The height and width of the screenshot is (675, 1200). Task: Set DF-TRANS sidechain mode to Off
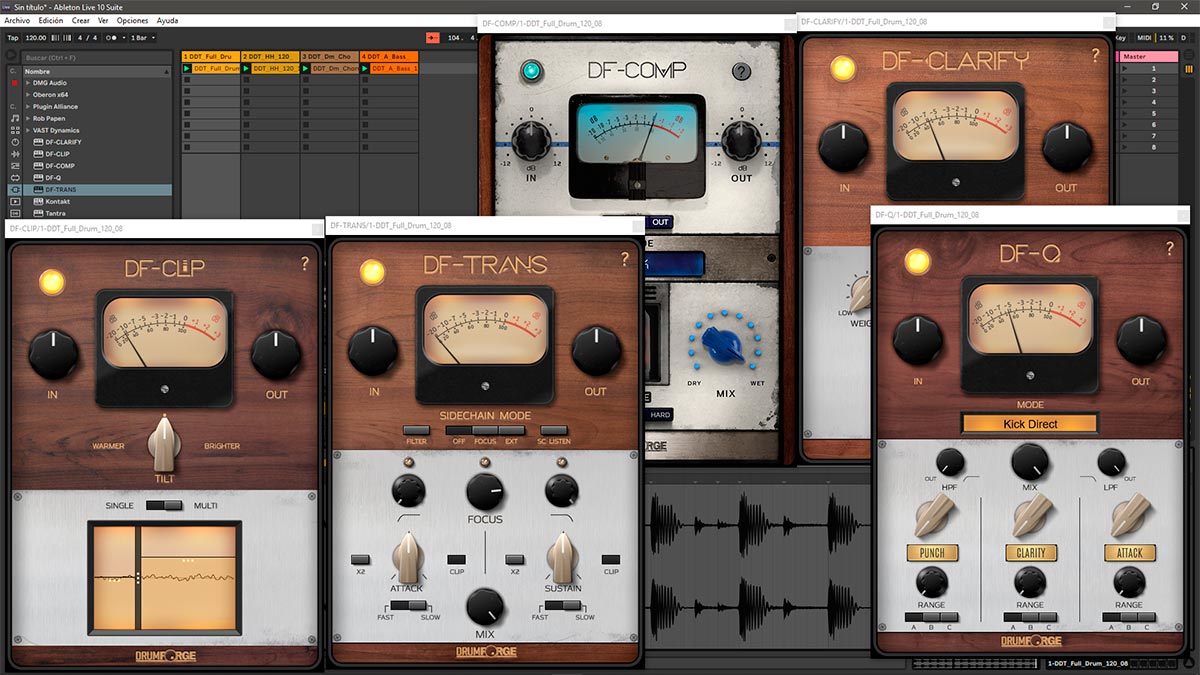[459, 430]
